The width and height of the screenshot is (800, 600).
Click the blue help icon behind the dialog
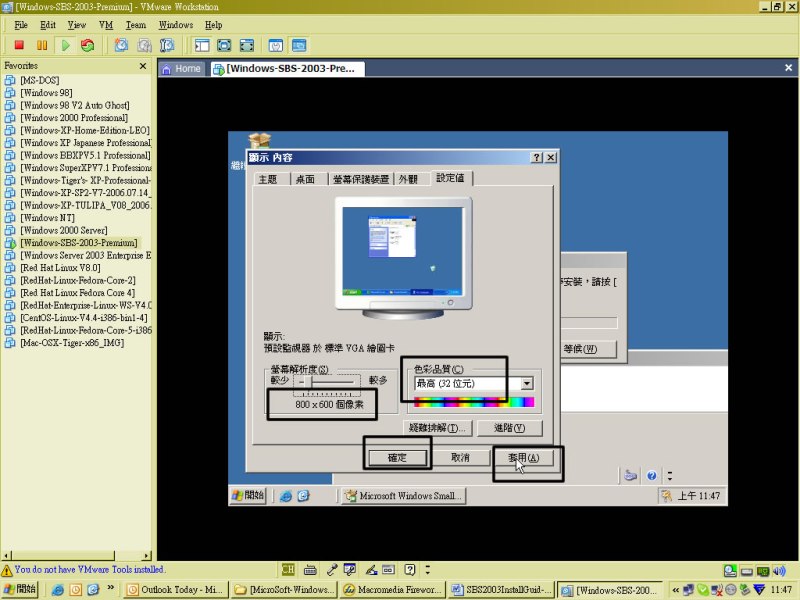[652, 476]
